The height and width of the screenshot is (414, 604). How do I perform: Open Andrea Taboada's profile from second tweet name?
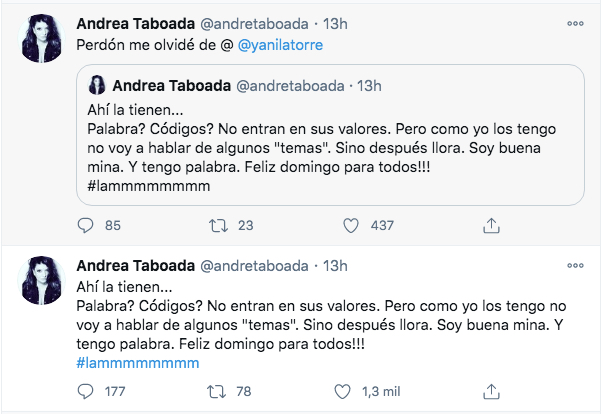pyautogui.click(x=135, y=265)
